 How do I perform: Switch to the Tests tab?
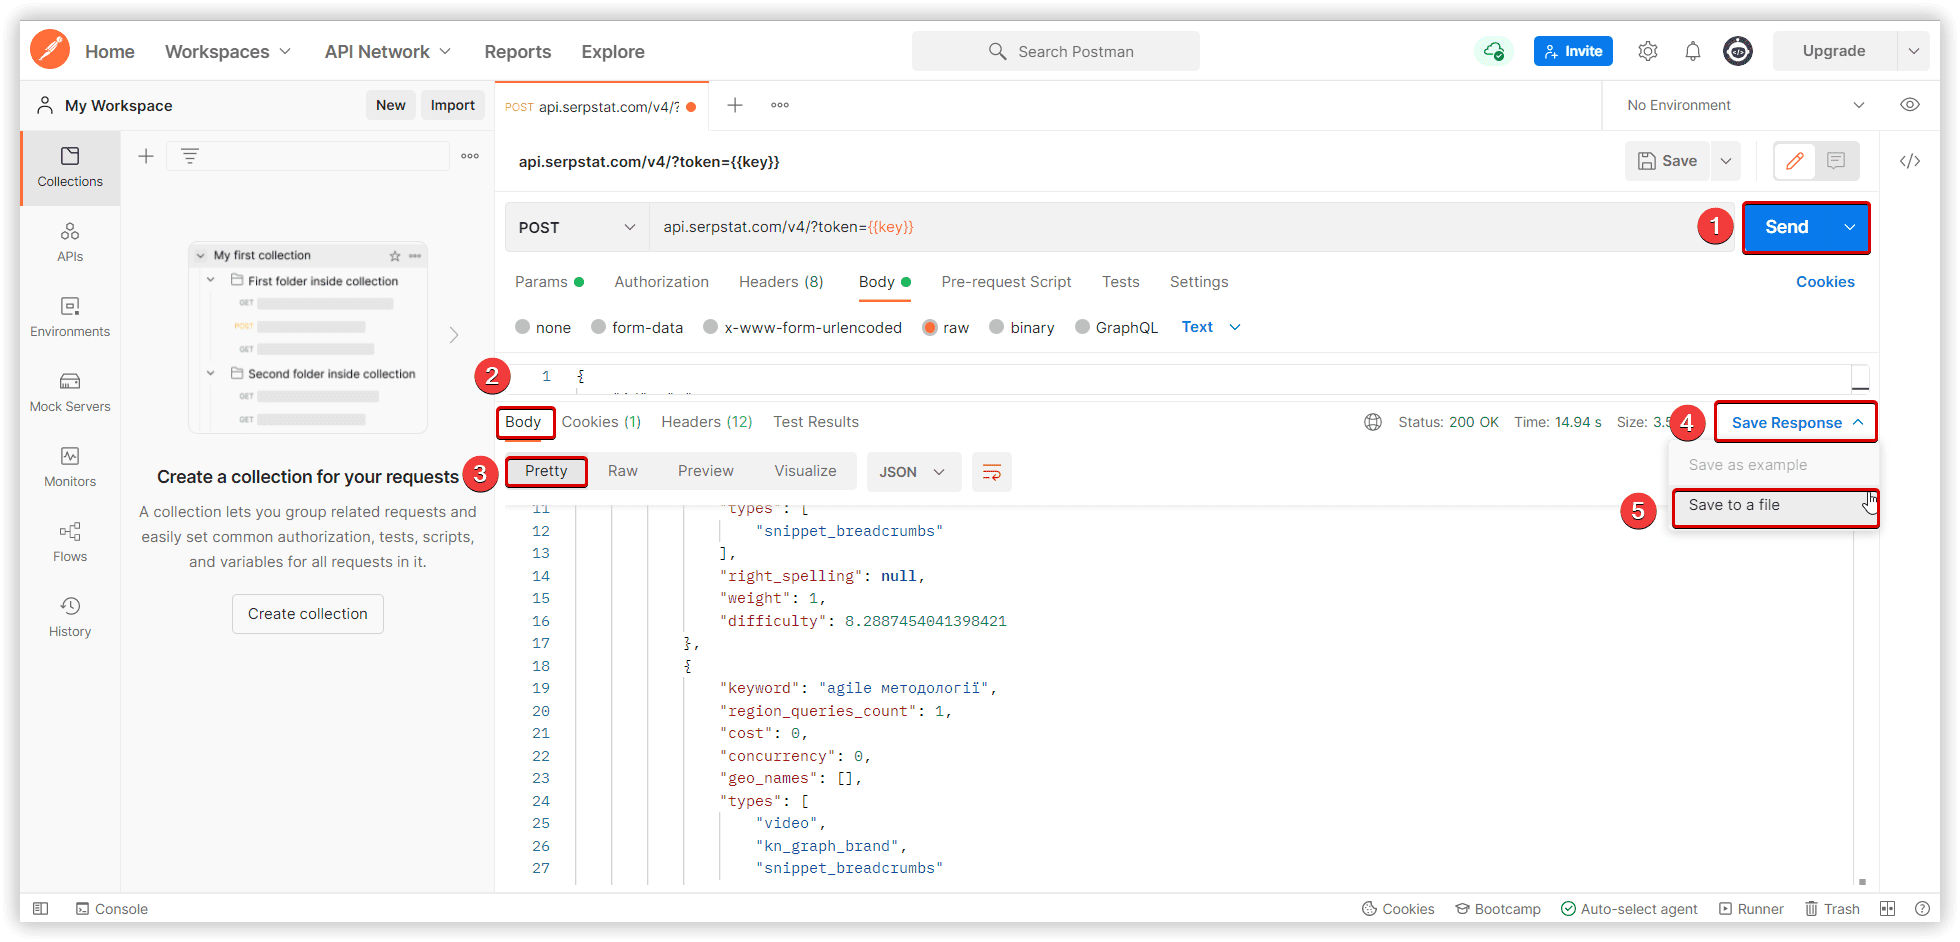point(1121,282)
